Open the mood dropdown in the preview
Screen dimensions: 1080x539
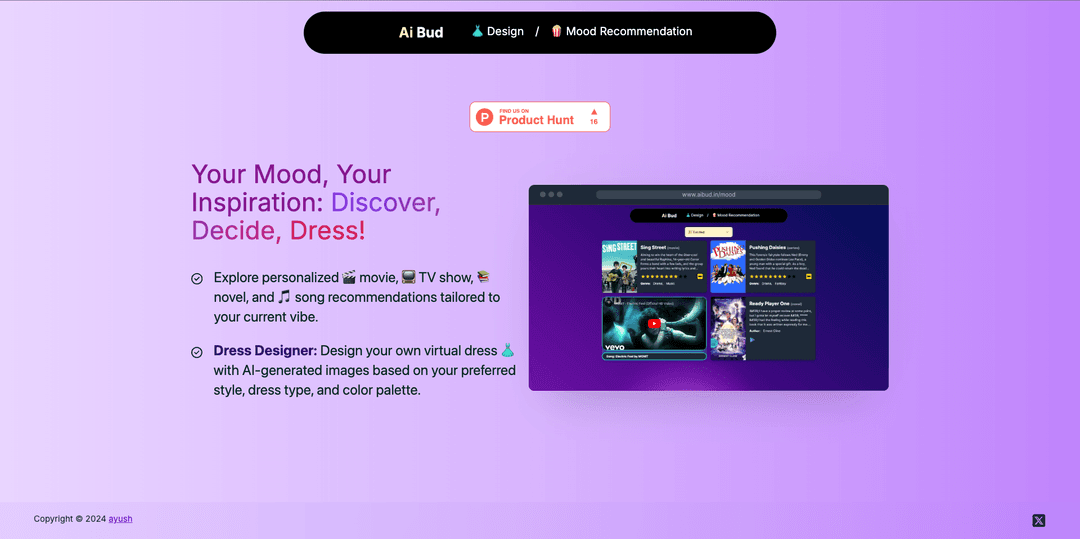tap(708, 231)
